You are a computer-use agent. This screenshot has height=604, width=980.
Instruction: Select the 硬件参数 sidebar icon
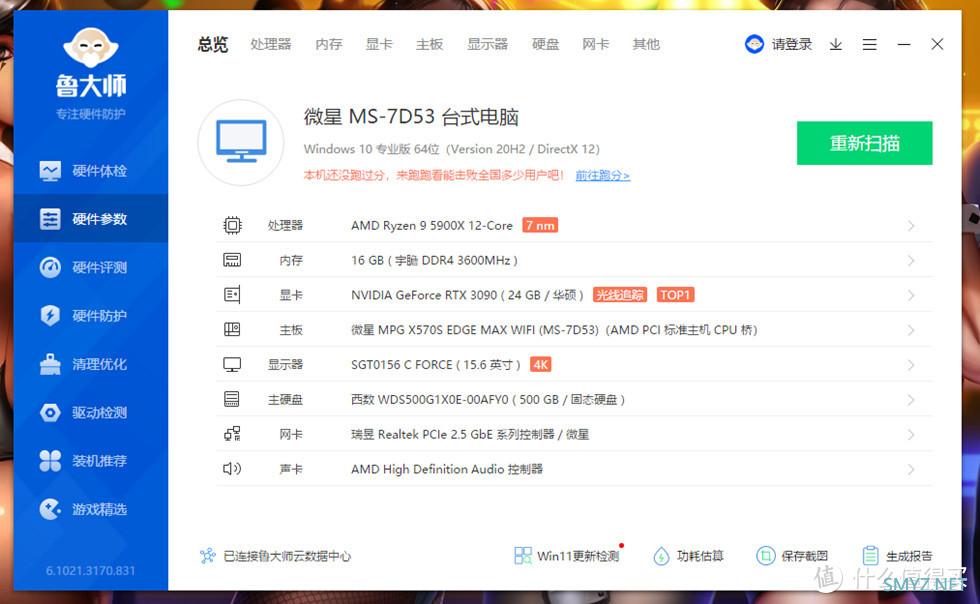(x=50, y=219)
